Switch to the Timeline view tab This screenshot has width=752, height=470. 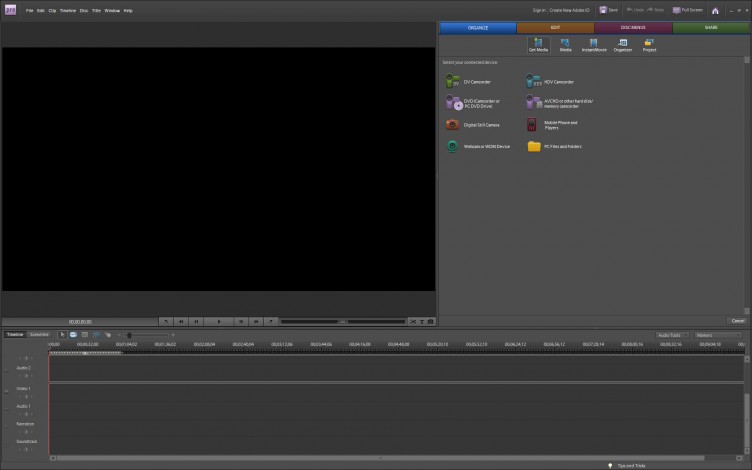pos(15,335)
